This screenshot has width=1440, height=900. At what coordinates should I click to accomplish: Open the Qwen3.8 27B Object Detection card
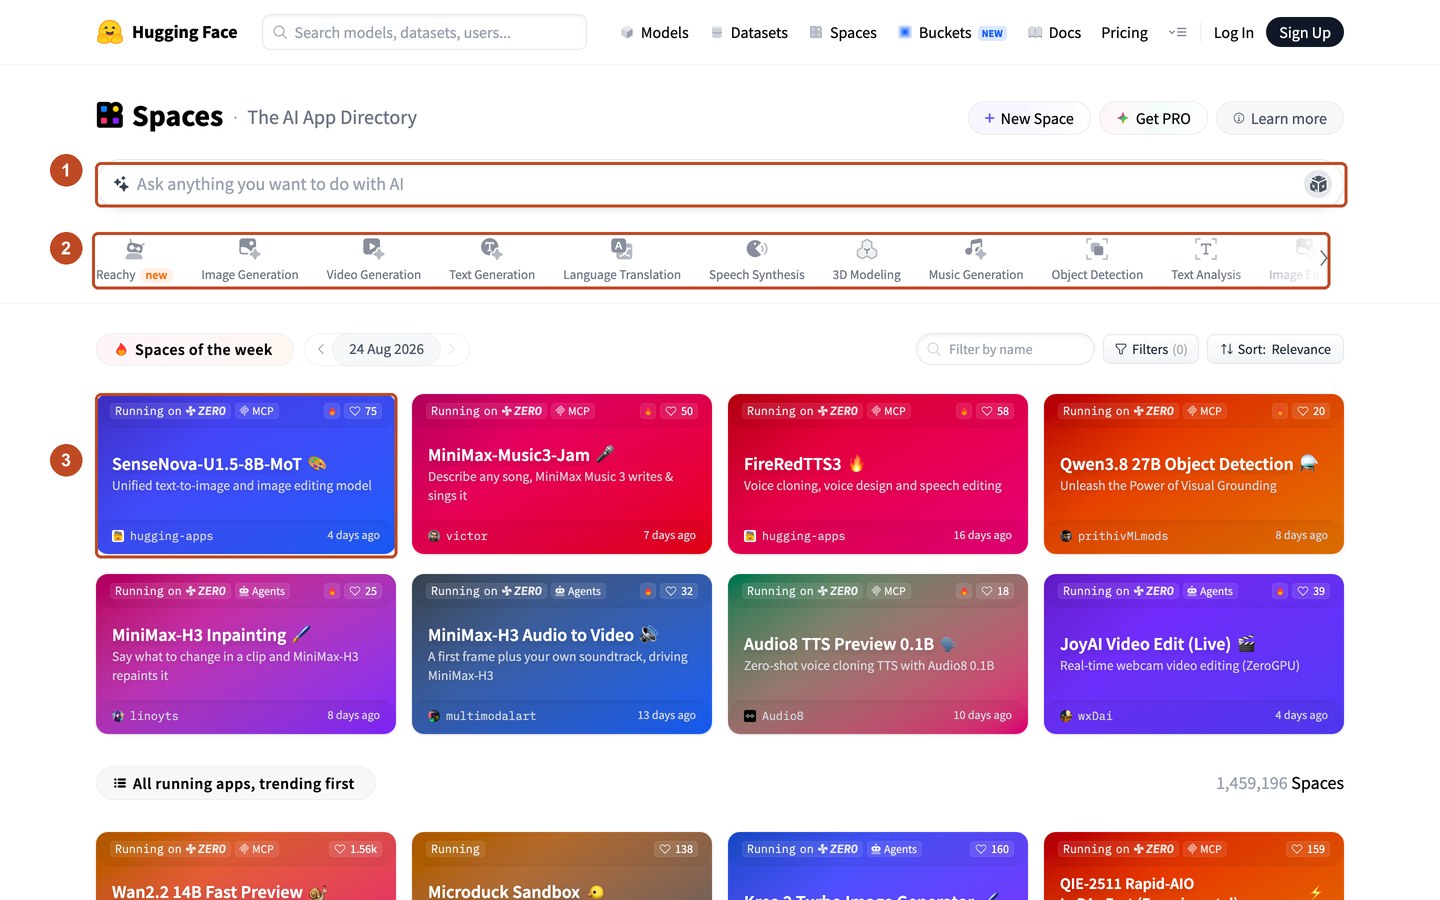(1194, 474)
